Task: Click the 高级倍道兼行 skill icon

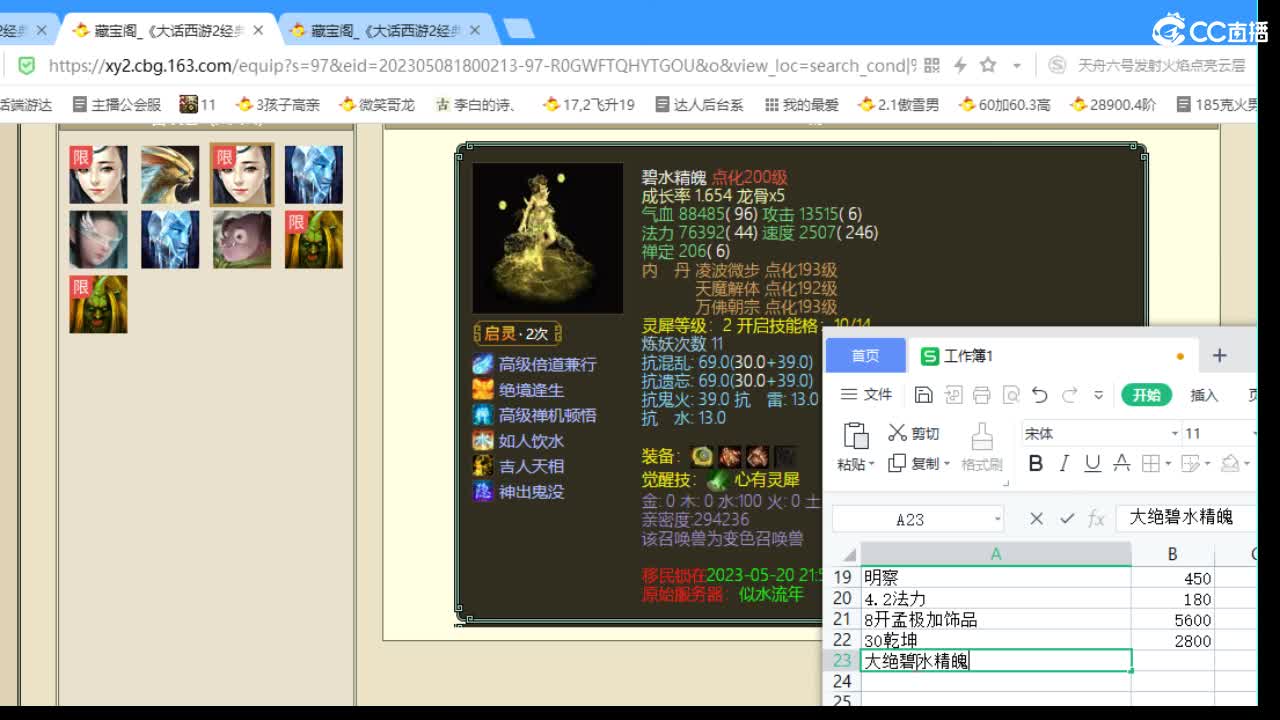Action: 483,364
